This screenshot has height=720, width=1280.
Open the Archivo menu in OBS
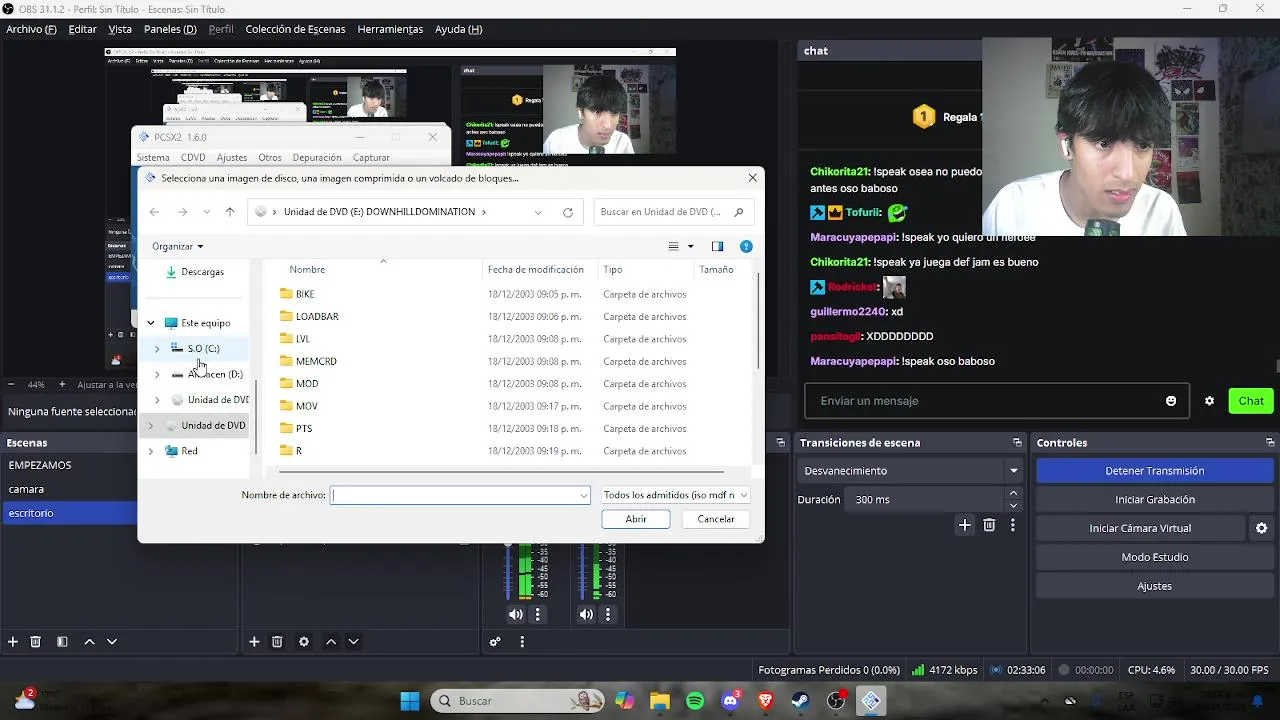click(x=31, y=29)
